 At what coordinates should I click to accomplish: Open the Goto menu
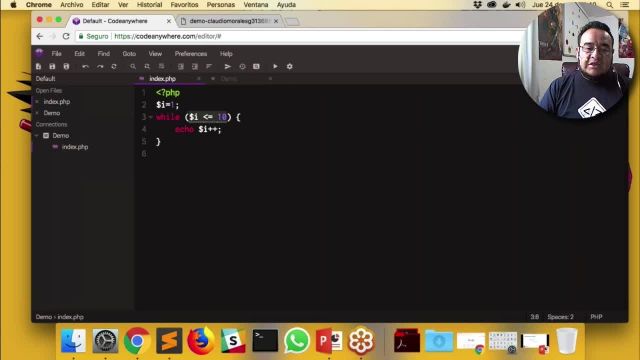click(129, 53)
